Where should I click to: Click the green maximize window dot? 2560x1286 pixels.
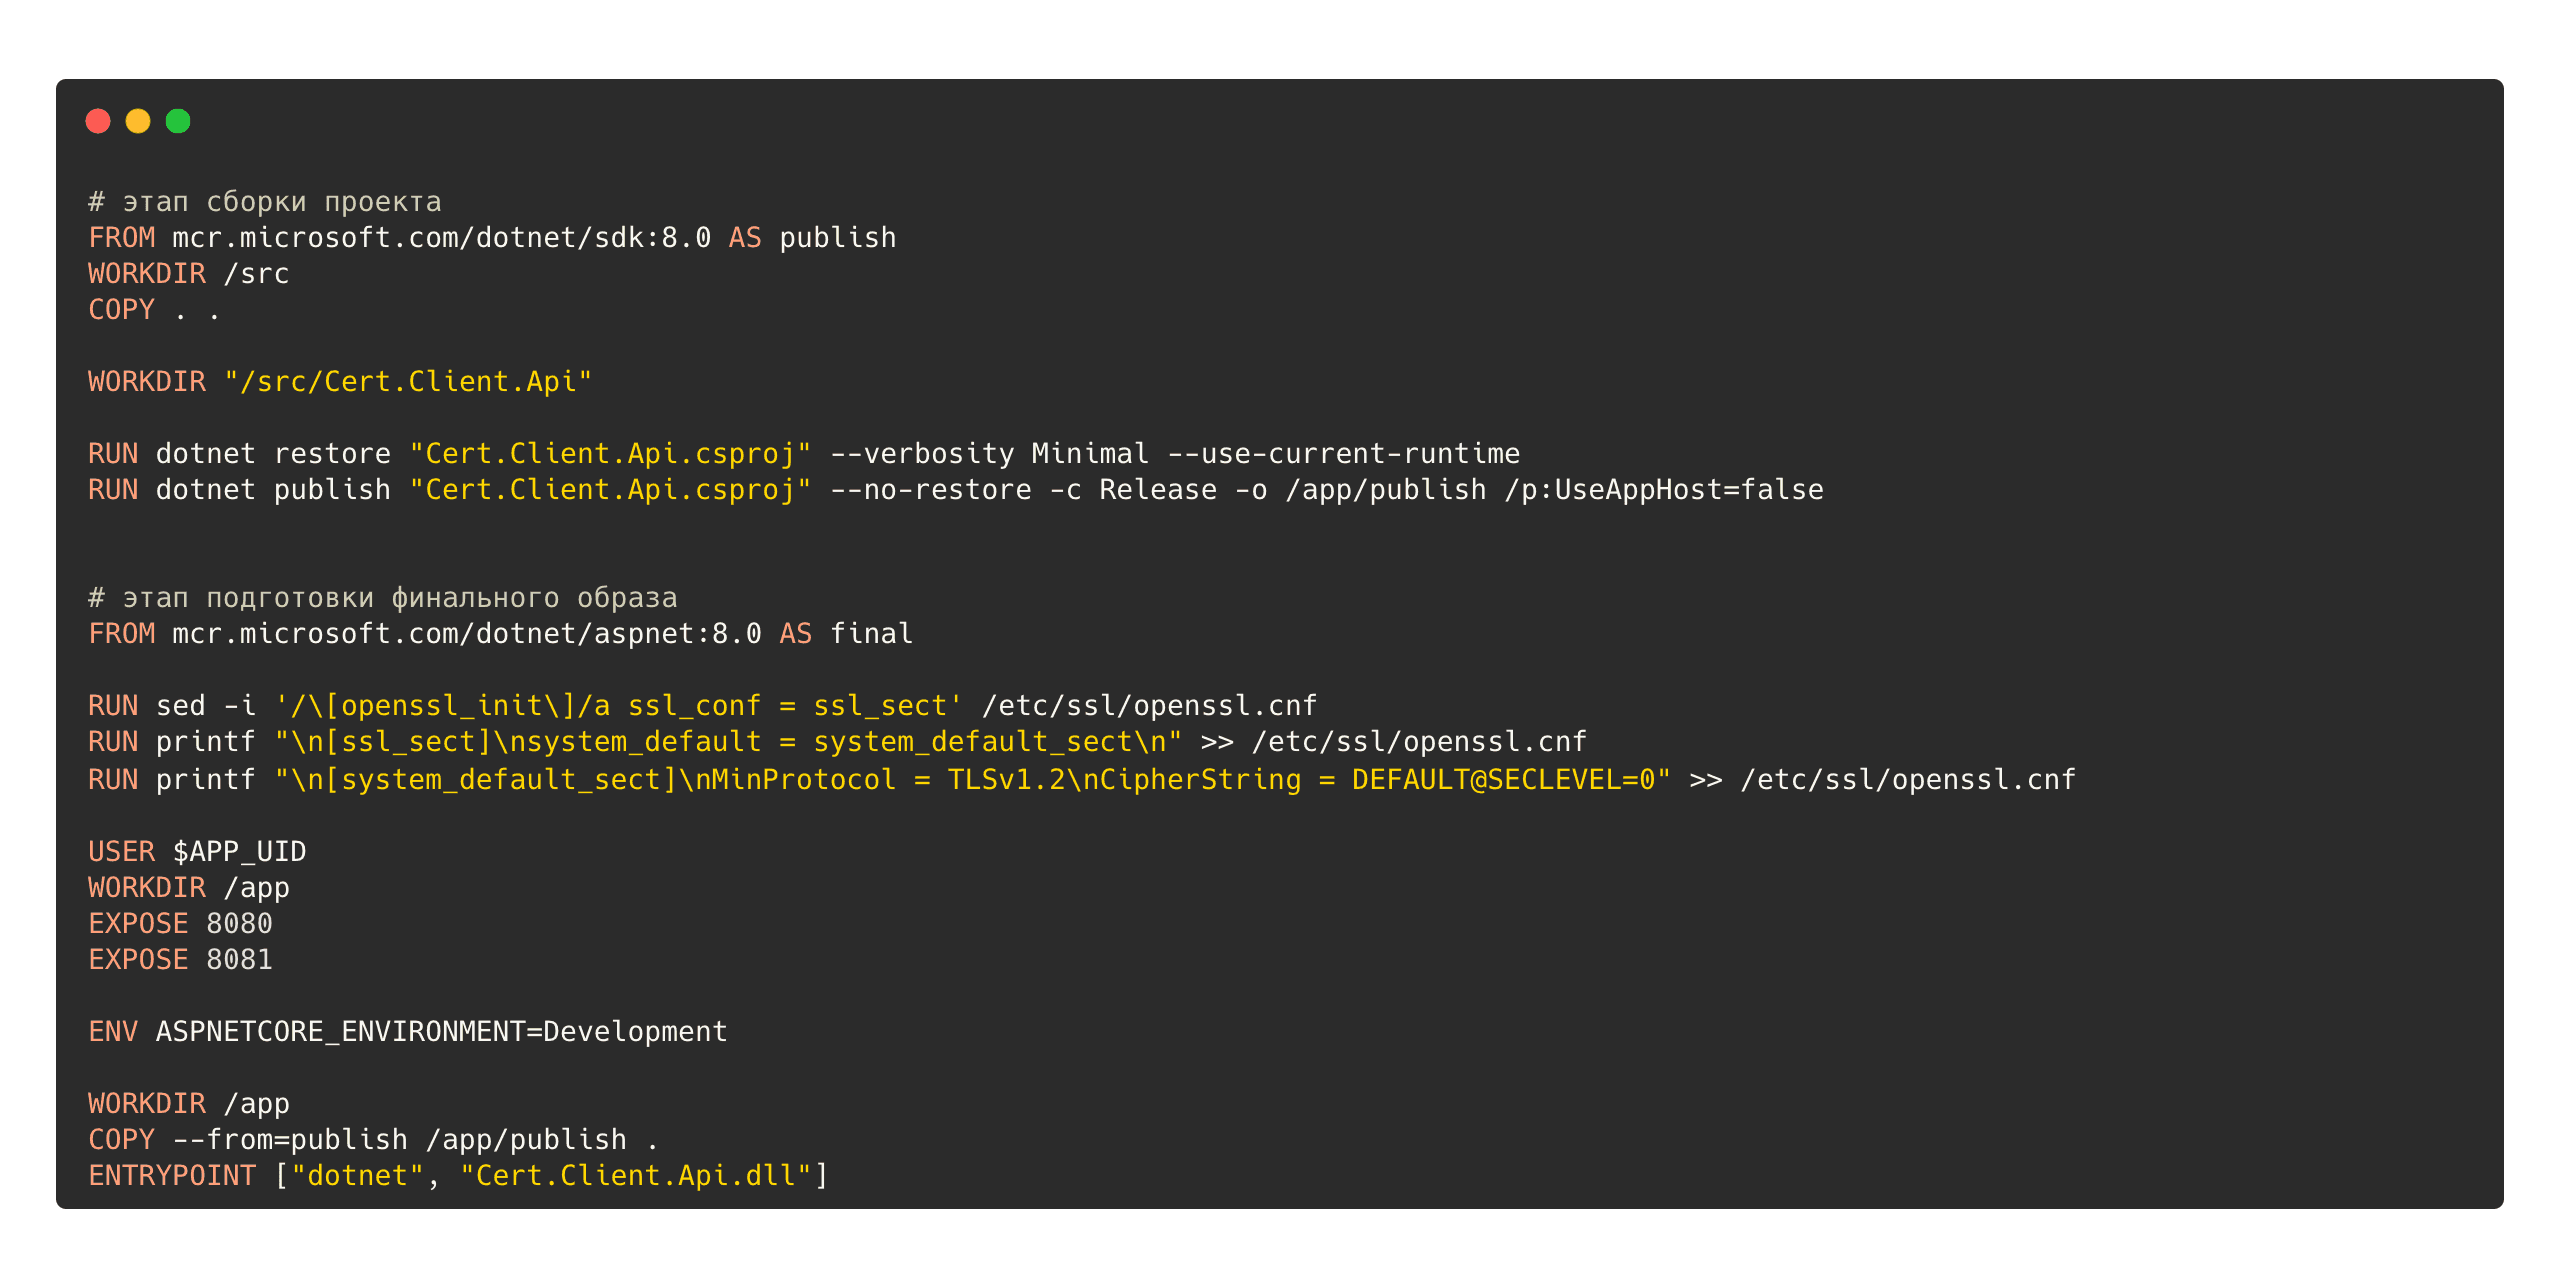tap(178, 121)
